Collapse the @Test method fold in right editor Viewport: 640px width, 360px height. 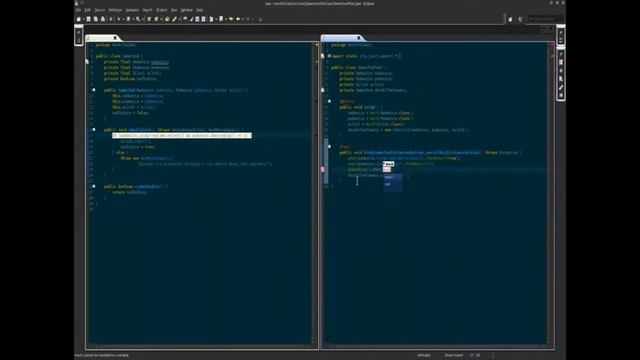329,147
